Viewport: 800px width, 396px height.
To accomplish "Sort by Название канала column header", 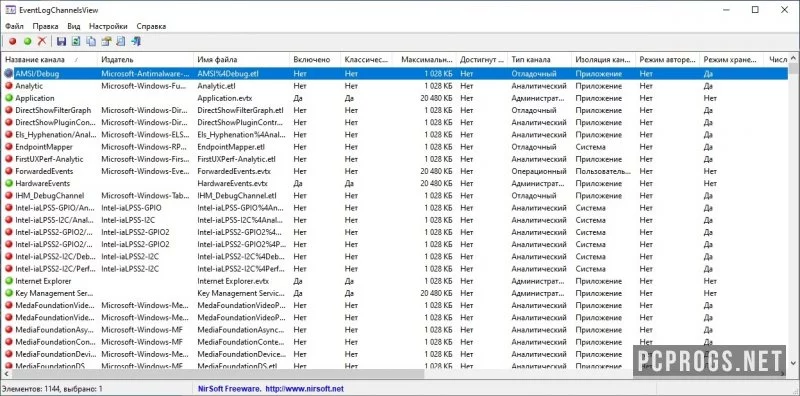I will tap(49, 60).
